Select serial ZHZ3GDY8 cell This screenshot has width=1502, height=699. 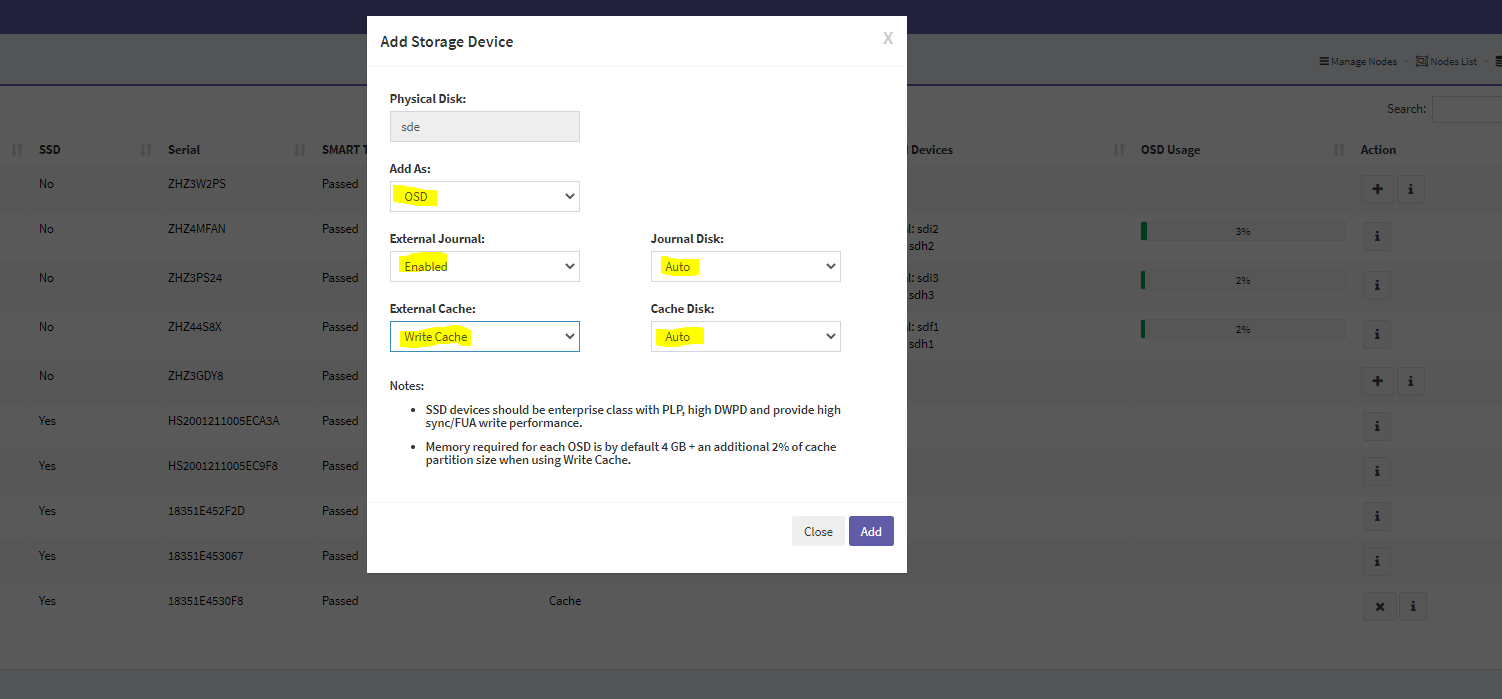pyautogui.click(x=195, y=376)
